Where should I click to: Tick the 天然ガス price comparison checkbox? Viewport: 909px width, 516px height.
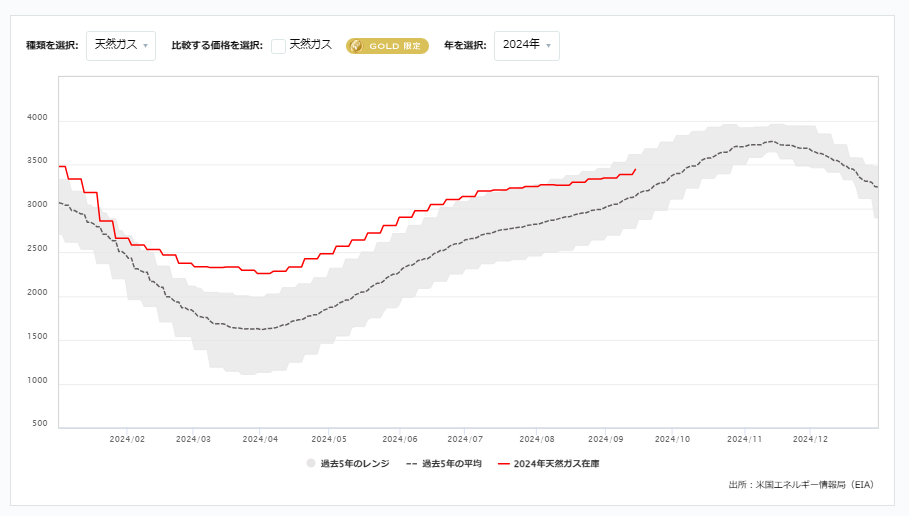pyautogui.click(x=278, y=46)
